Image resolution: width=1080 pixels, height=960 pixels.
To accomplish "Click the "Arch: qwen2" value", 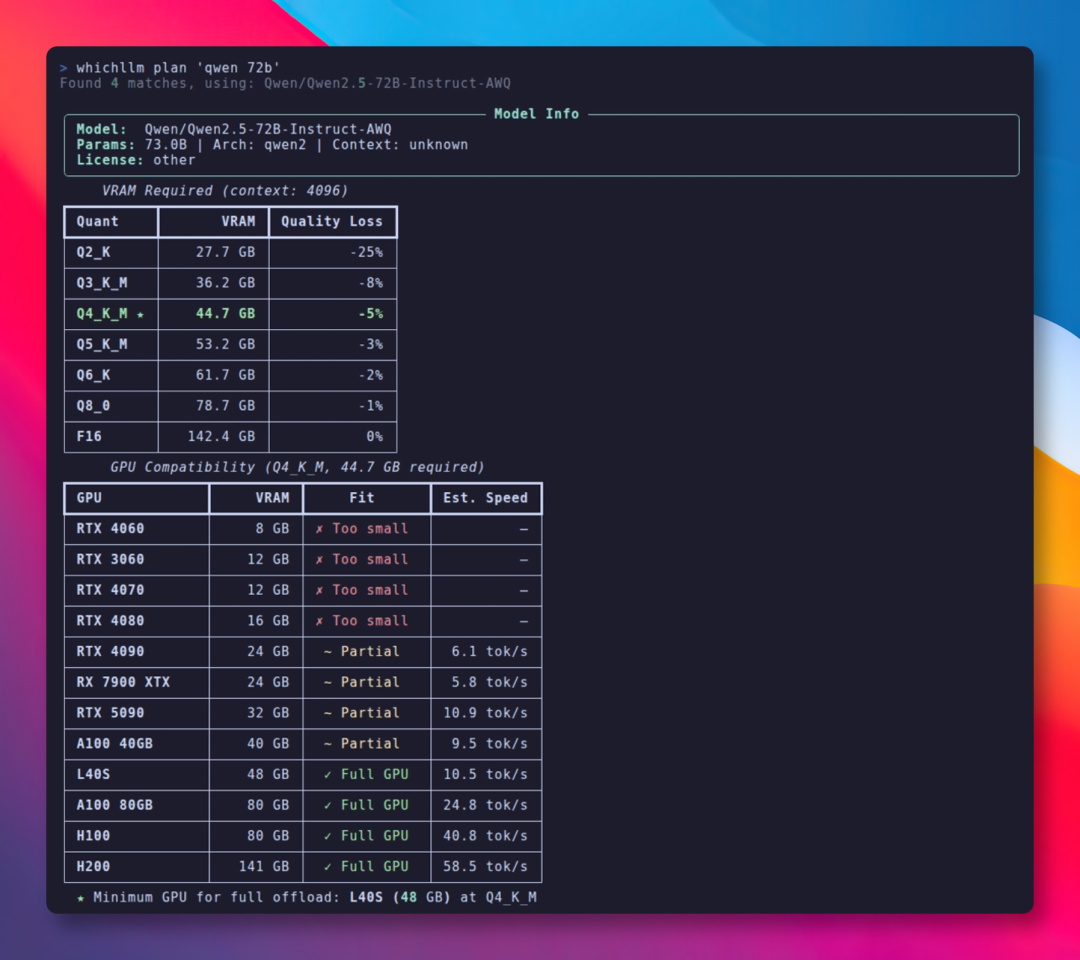I will pyautogui.click(x=259, y=145).
